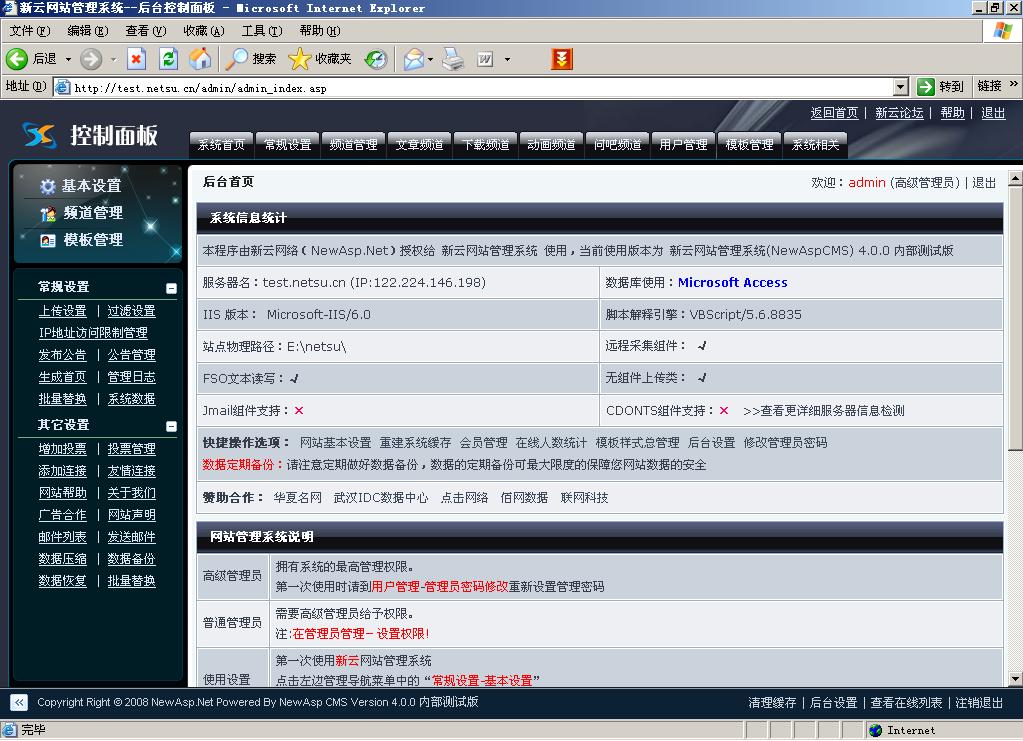Open the Edit button dropdown arrow
Image resolution: width=1023 pixels, height=741 pixels.
507,59
